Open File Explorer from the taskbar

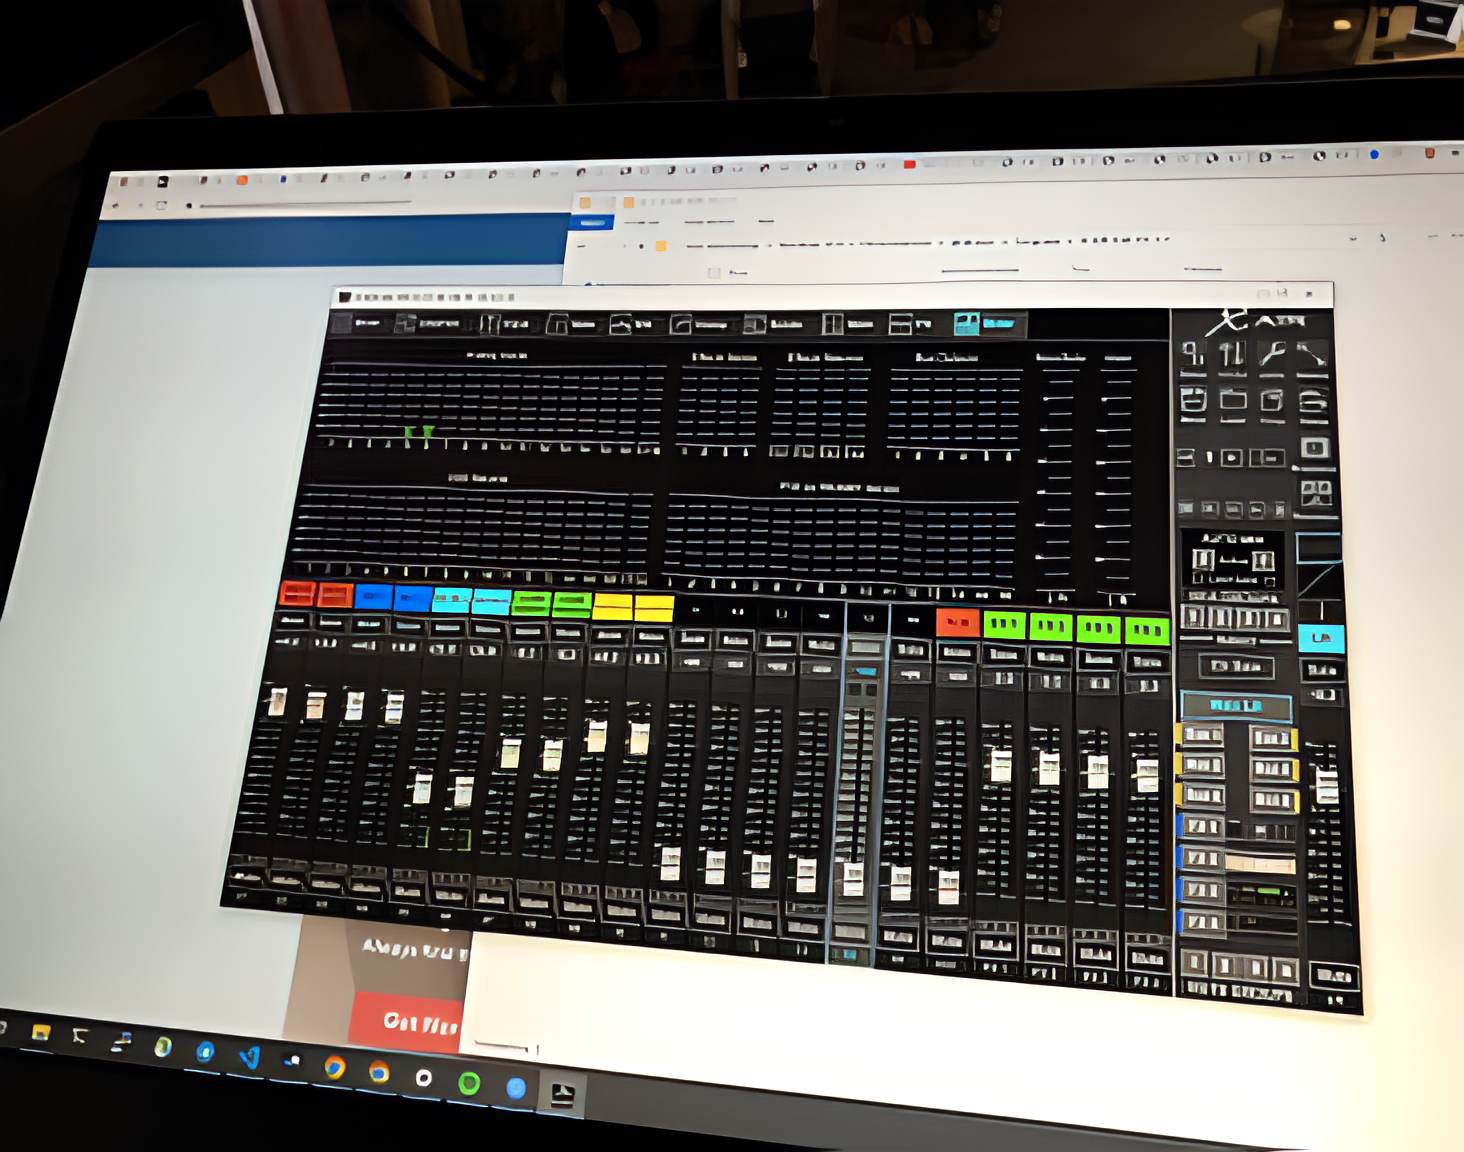[x=40, y=1033]
